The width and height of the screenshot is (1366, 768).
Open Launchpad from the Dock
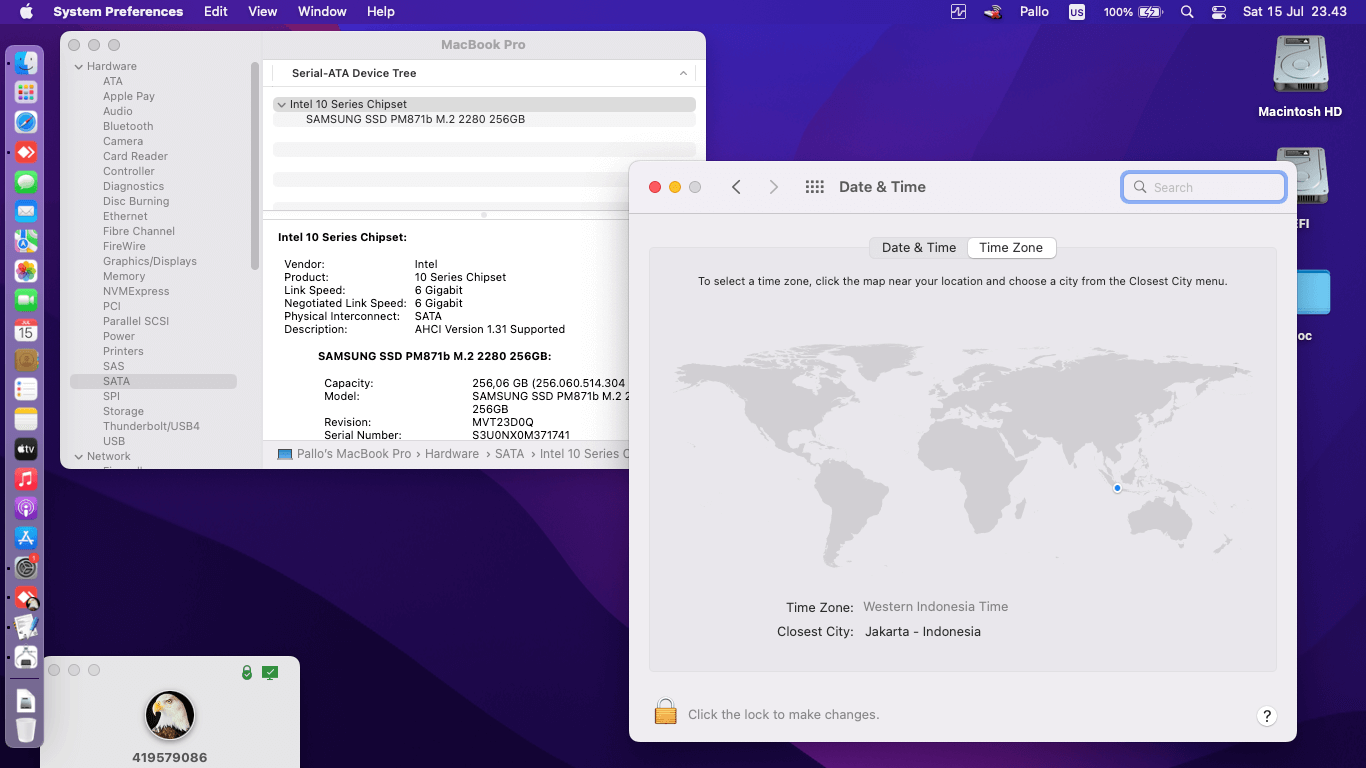[26, 92]
